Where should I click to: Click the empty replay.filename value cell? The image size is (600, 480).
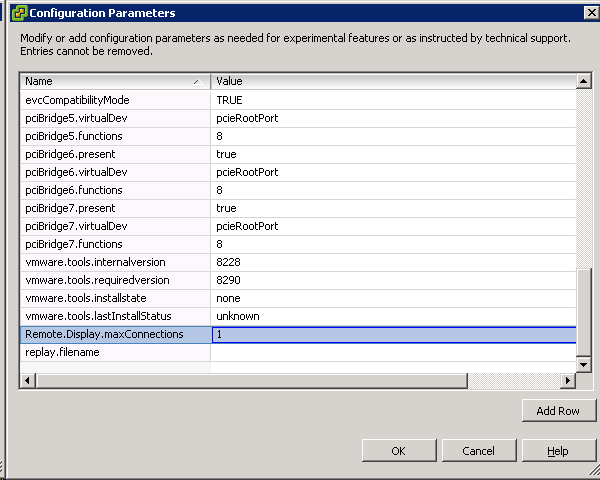tap(392, 353)
